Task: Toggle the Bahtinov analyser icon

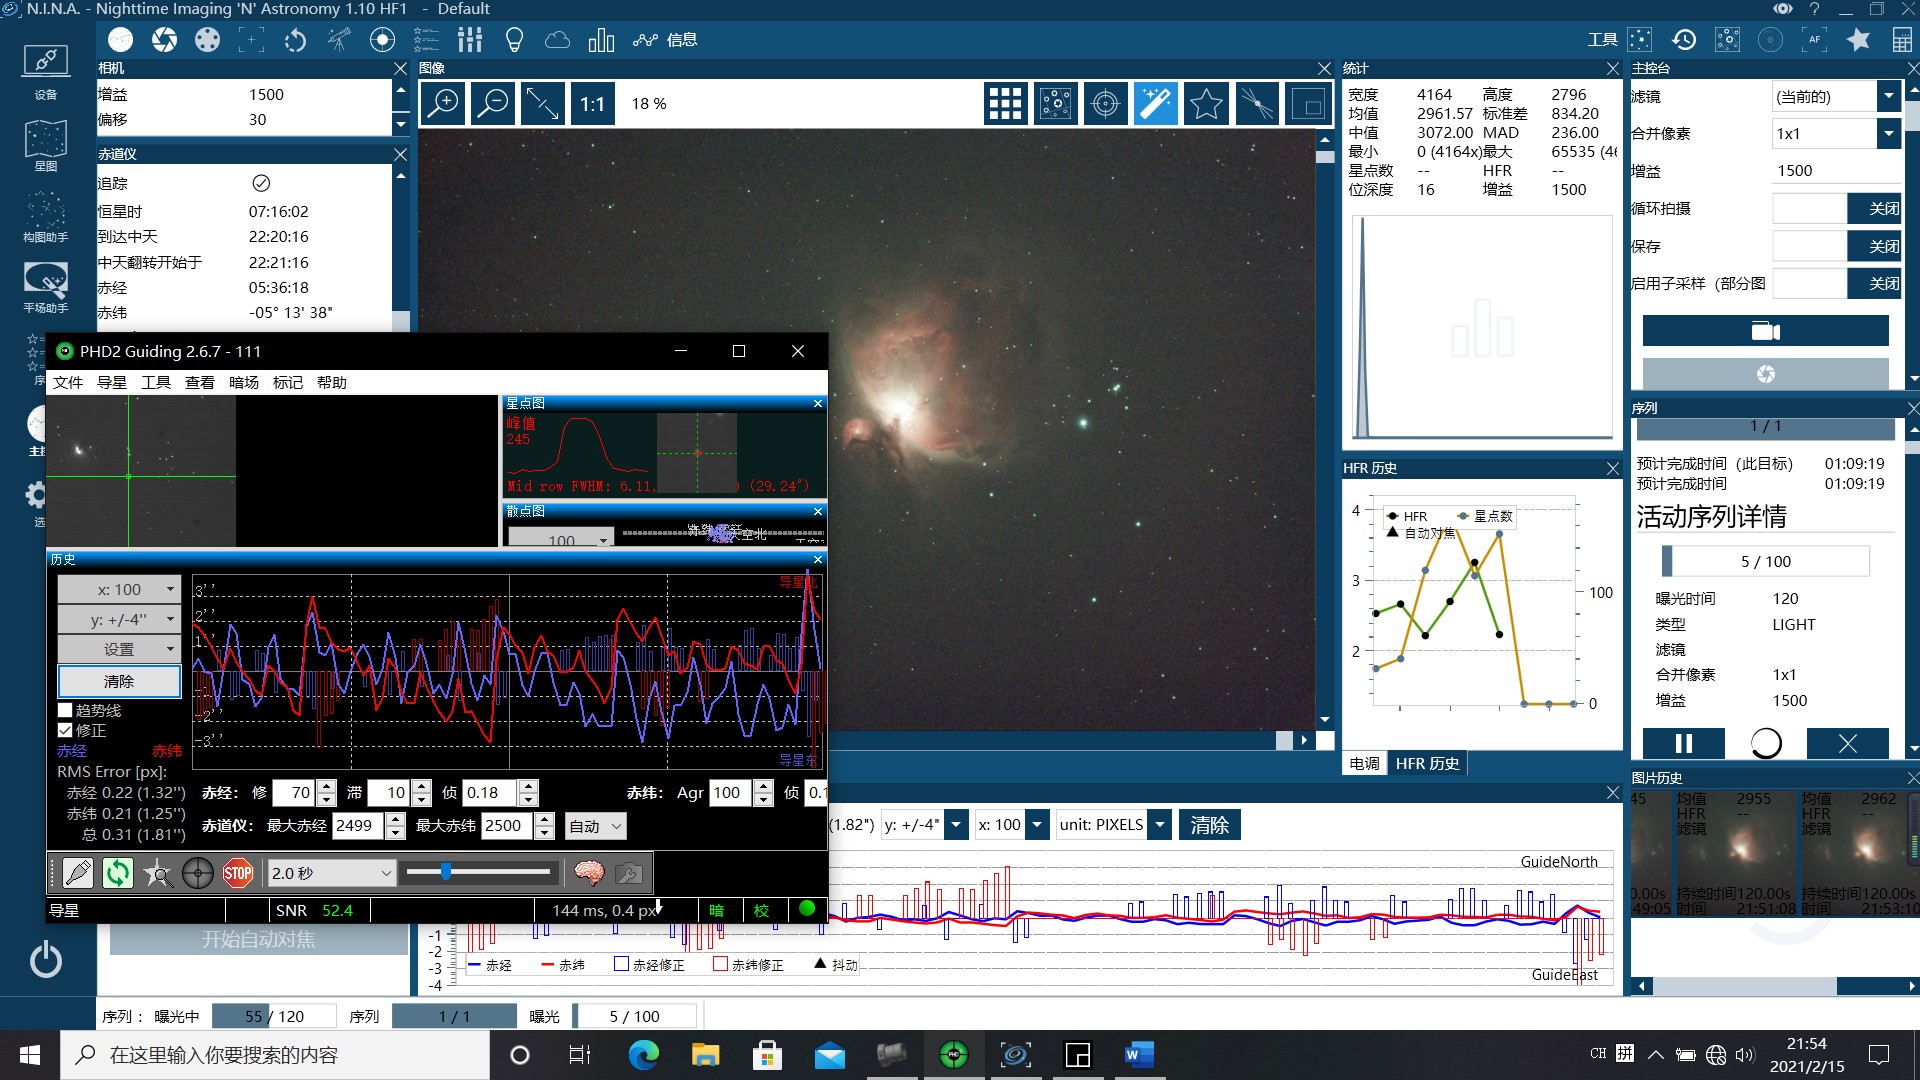Action: pyautogui.click(x=1256, y=103)
